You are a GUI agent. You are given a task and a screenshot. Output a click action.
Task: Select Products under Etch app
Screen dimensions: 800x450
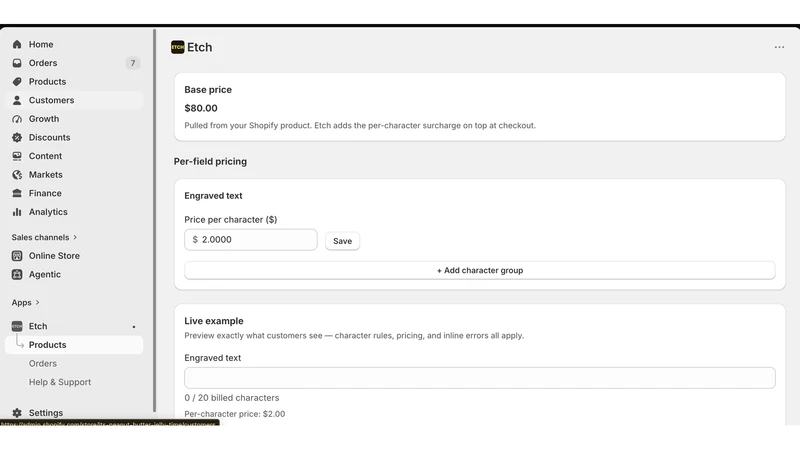[74, 345]
